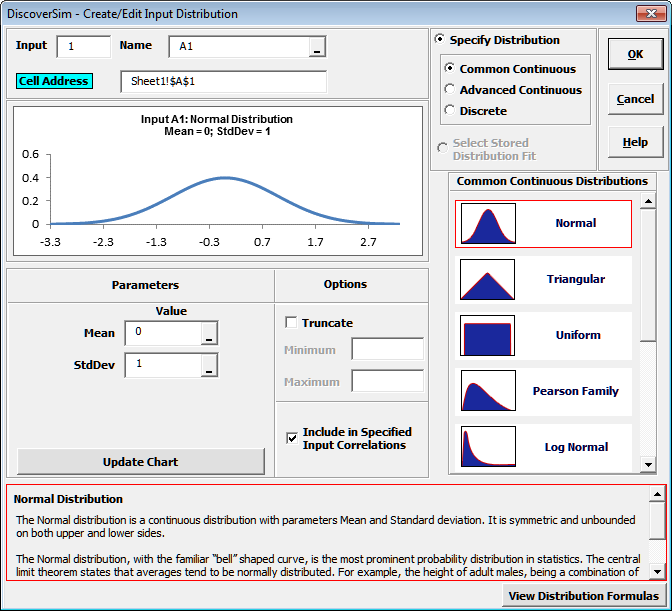The image size is (672, 611).
Task: Choose the Triangular distribution thumbnail
Action: tap(487, 280)
